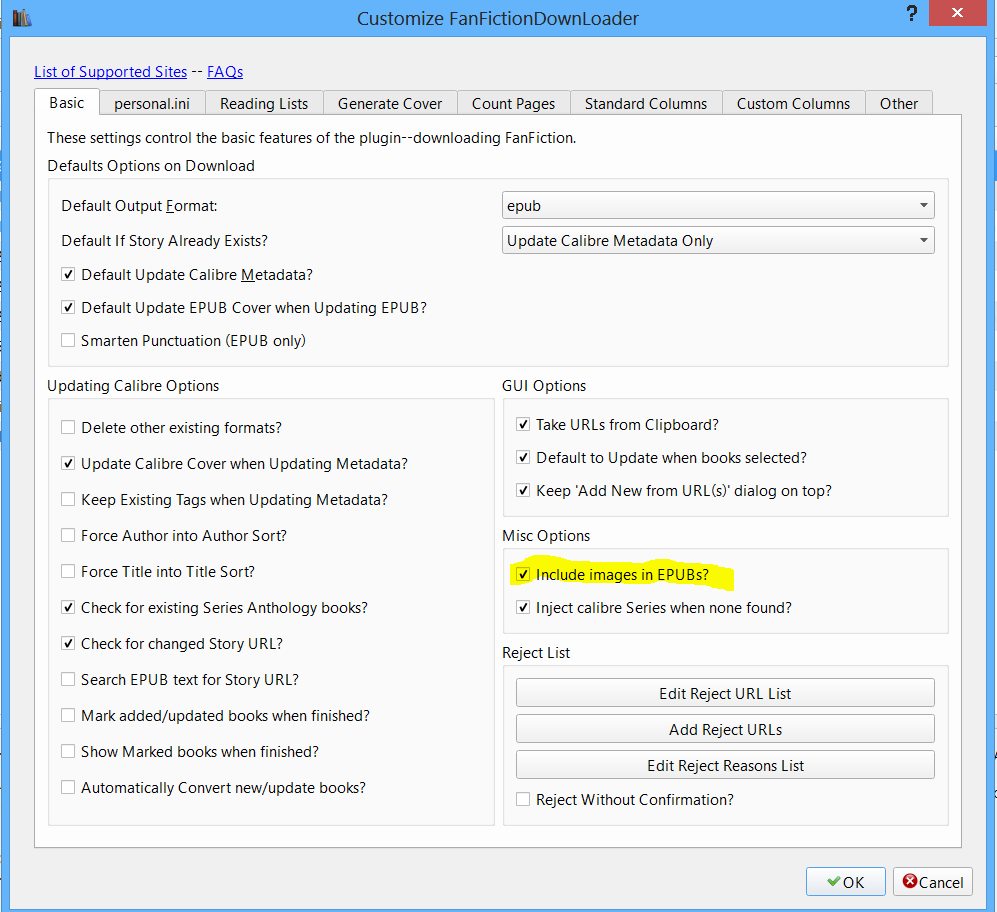
Task: Click the Cancel button
Action: point(933,881)
